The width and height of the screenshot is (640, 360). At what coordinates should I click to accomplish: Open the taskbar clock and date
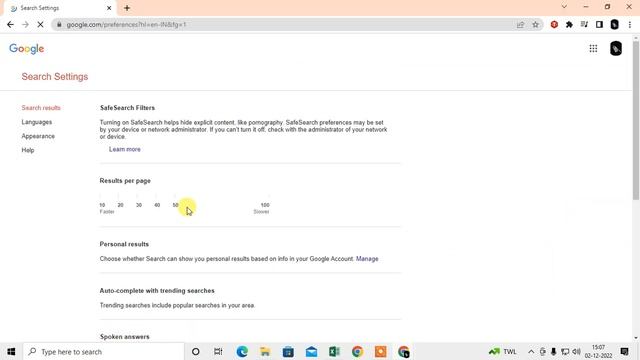click(x=598, y=351)
